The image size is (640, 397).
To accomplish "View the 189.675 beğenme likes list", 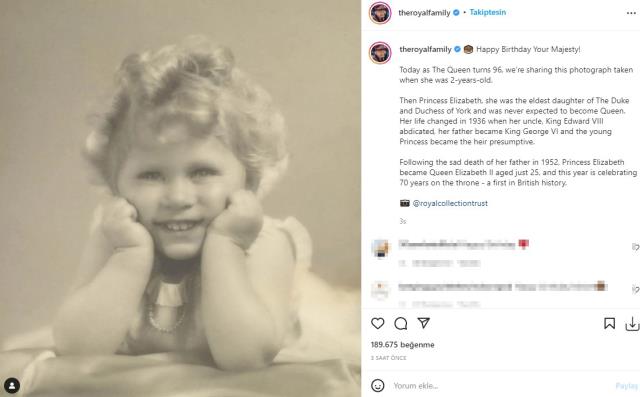I will (x=402, y=345).
